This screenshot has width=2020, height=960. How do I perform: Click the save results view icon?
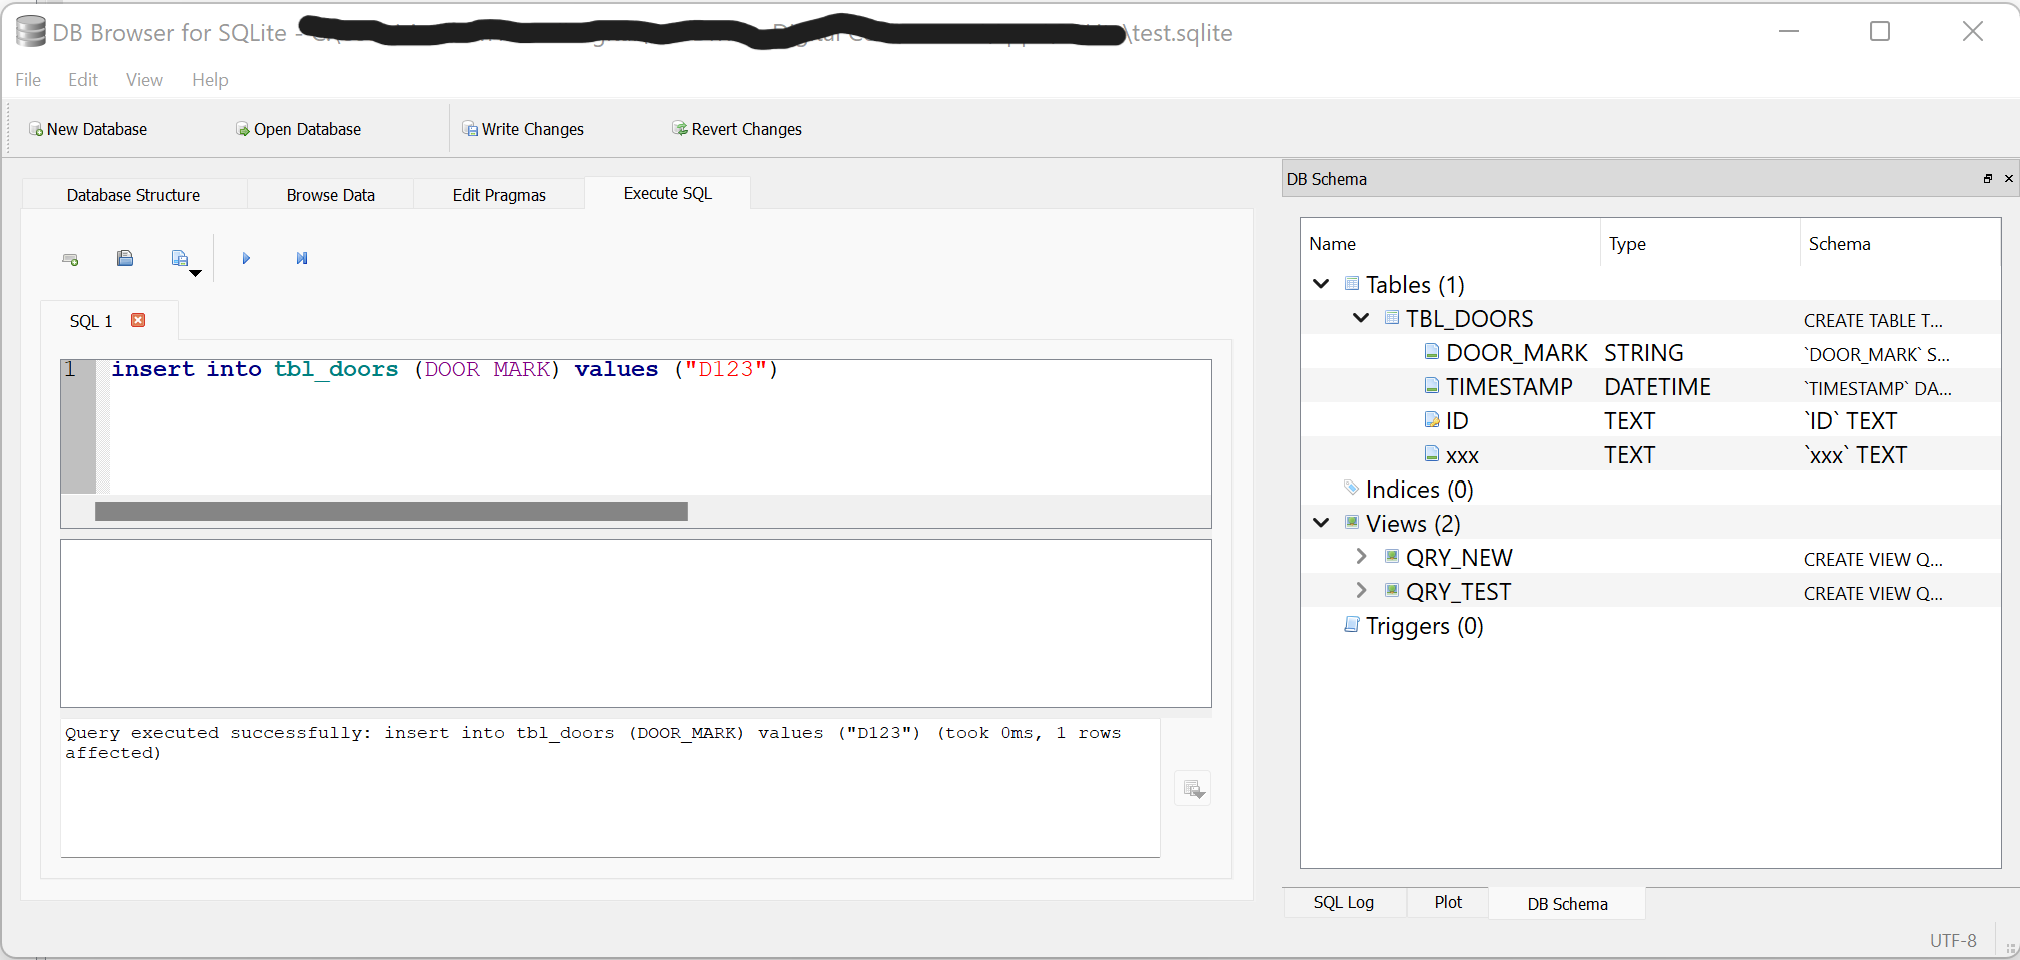(x=1193, y=789)
